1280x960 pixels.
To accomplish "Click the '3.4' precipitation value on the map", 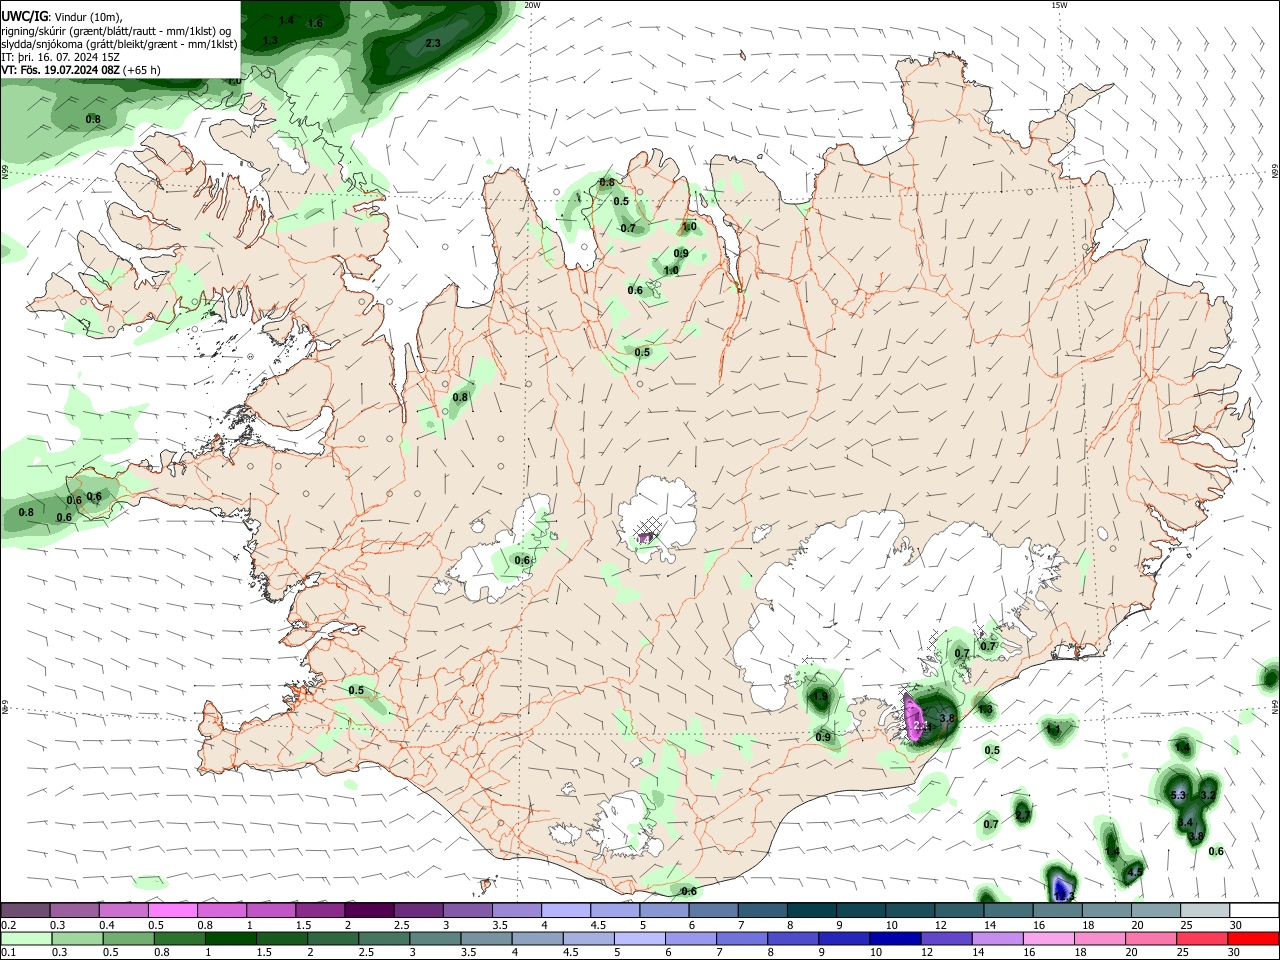I will 1186,822.
